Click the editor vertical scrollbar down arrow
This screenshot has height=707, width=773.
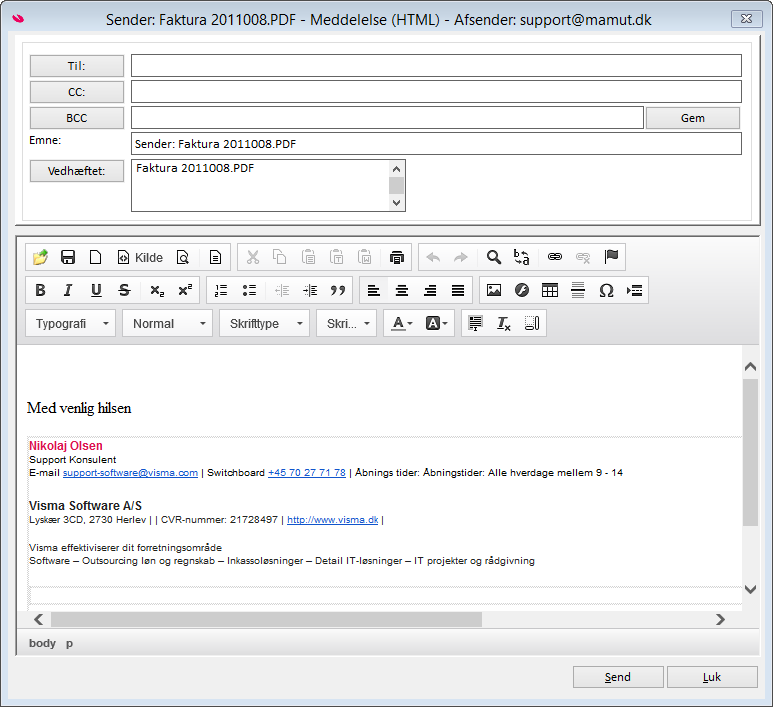point(750,589)
